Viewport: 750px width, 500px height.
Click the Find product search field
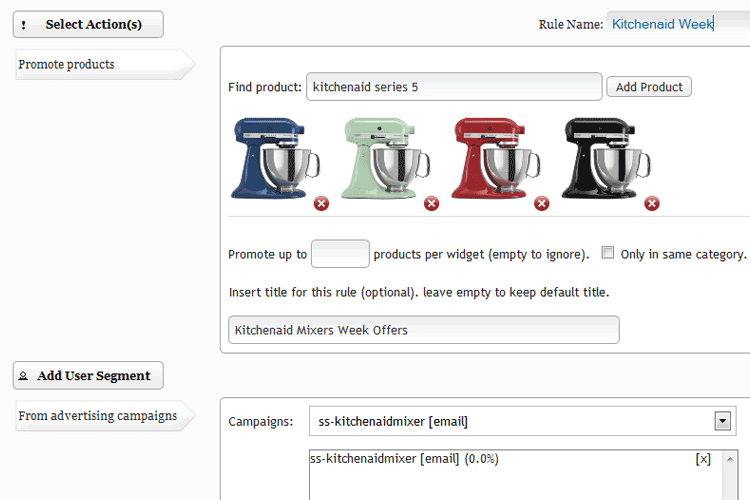(454, 87)
